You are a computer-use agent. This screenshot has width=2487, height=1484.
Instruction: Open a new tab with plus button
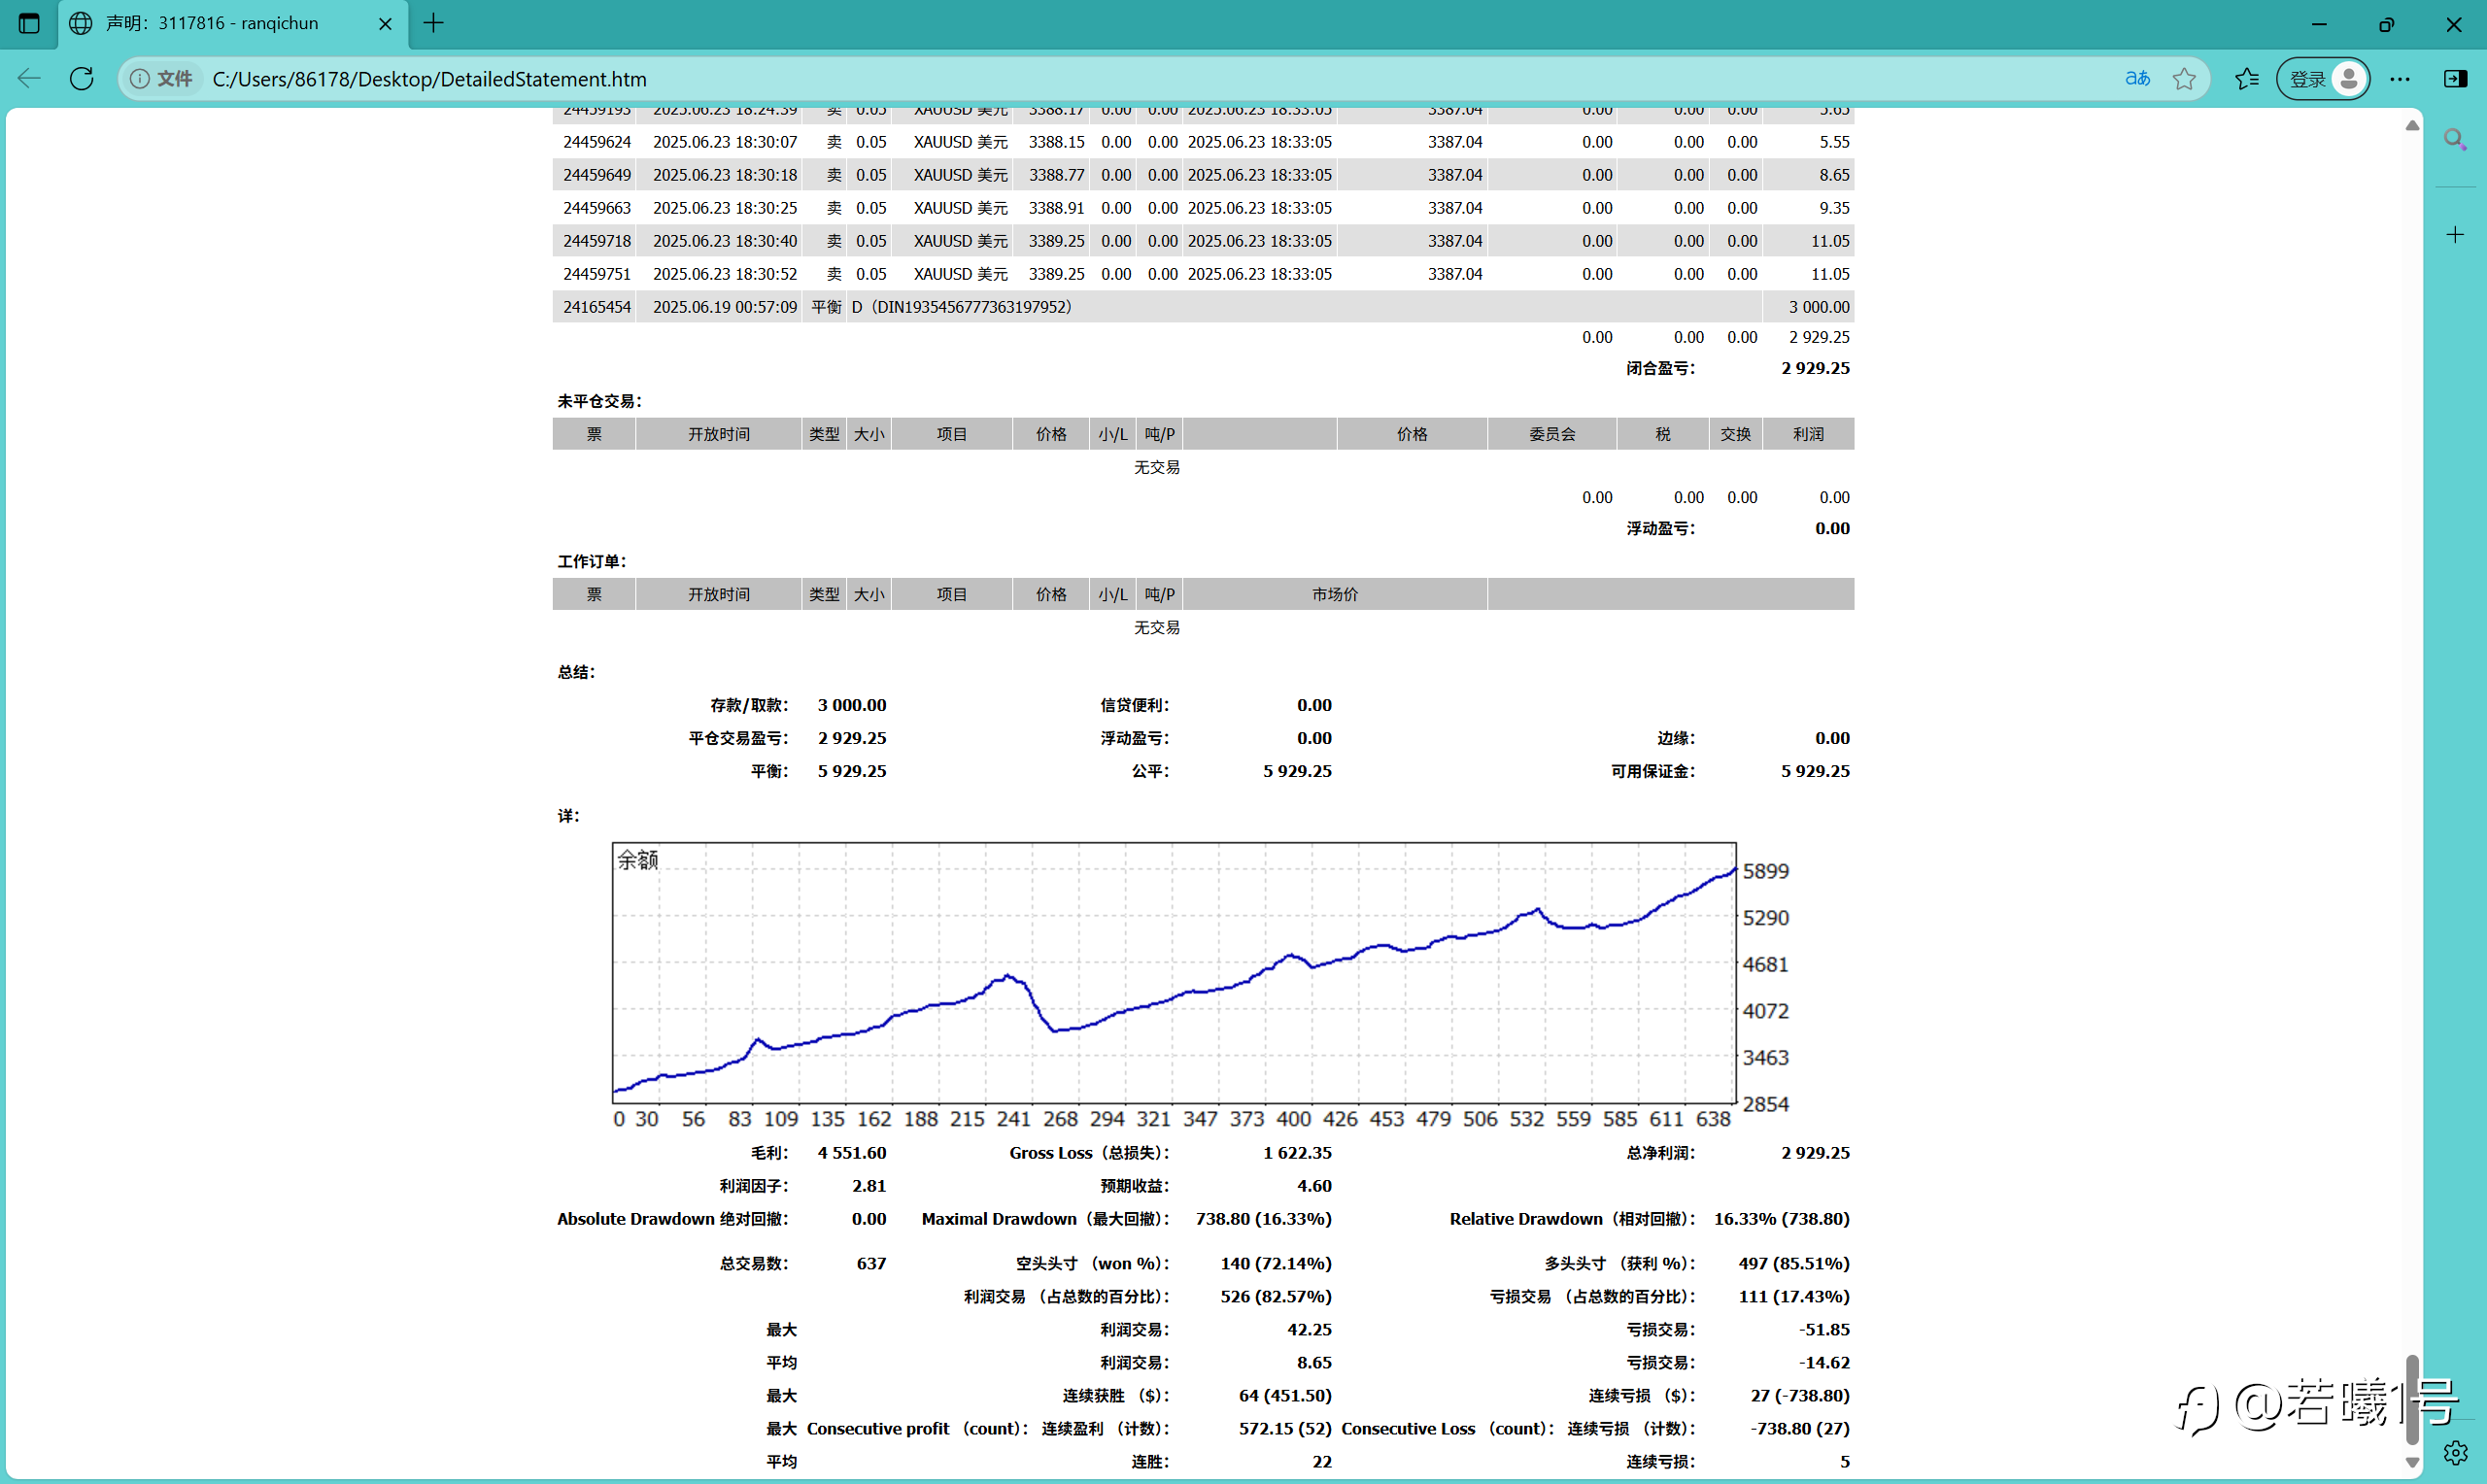pyautogui.click(x=433, y=23)
